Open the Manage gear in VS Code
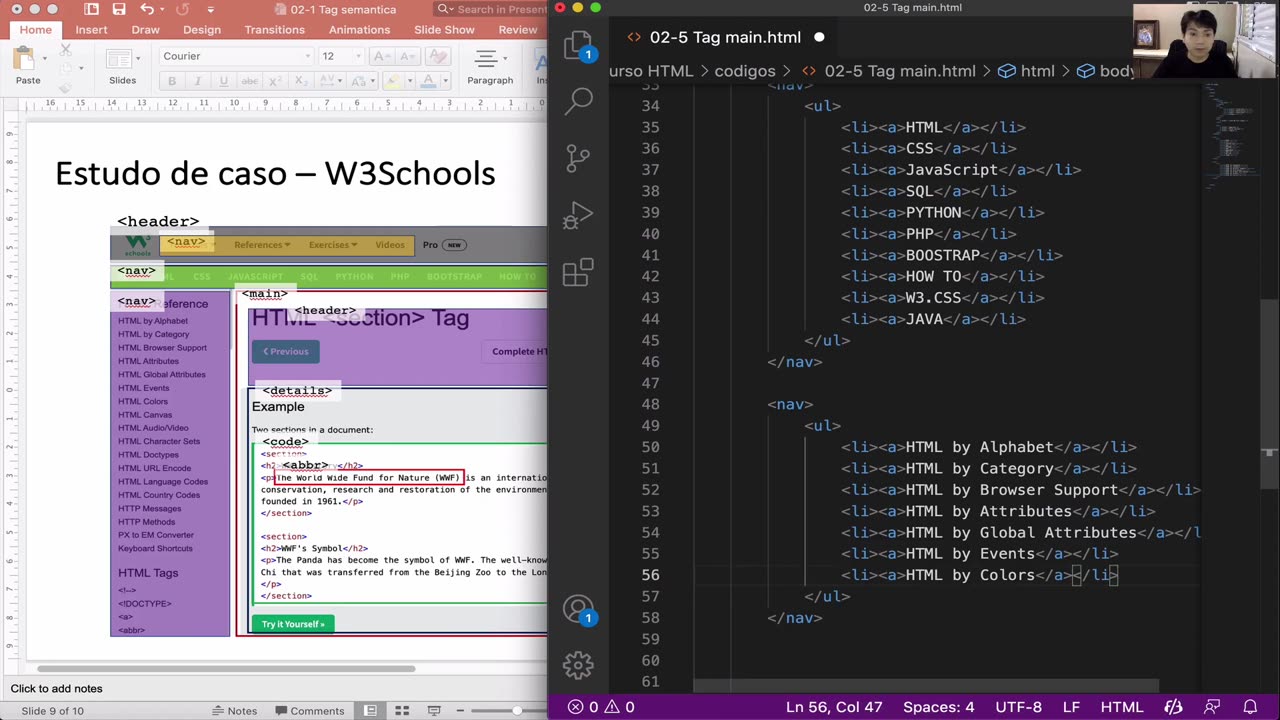1280x720 pixels. click(578, 665)
